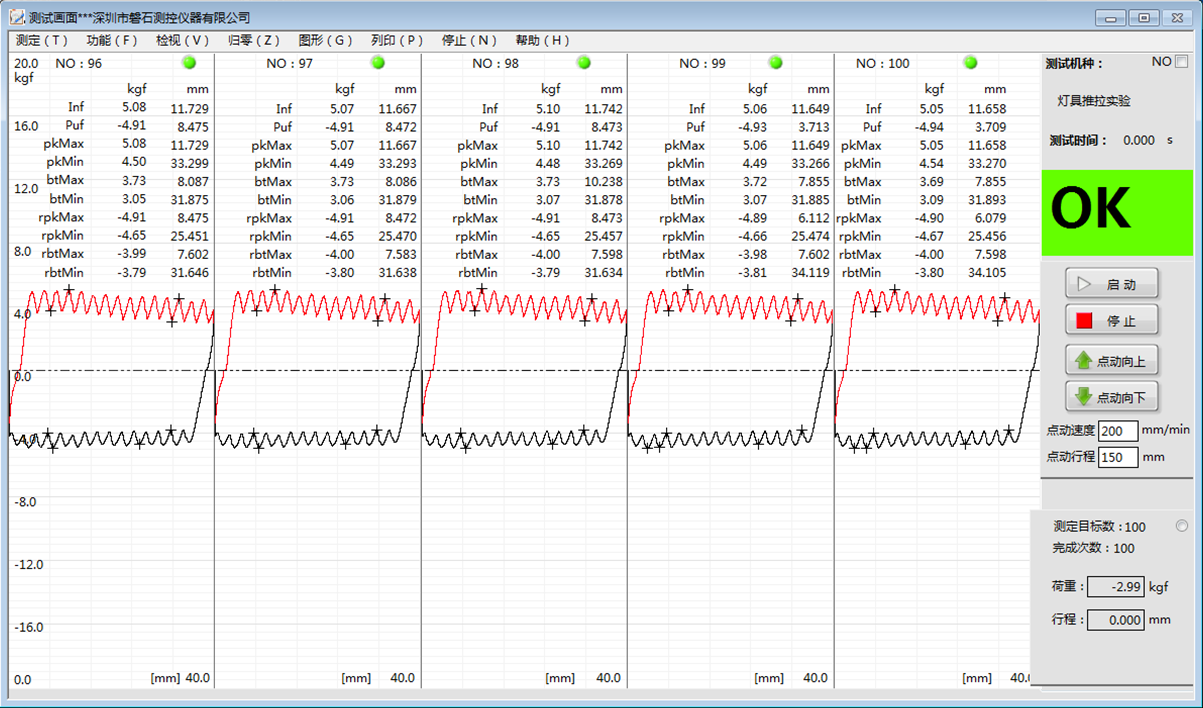Select the green status lamp for NO: 98

(x=583, y=63)
